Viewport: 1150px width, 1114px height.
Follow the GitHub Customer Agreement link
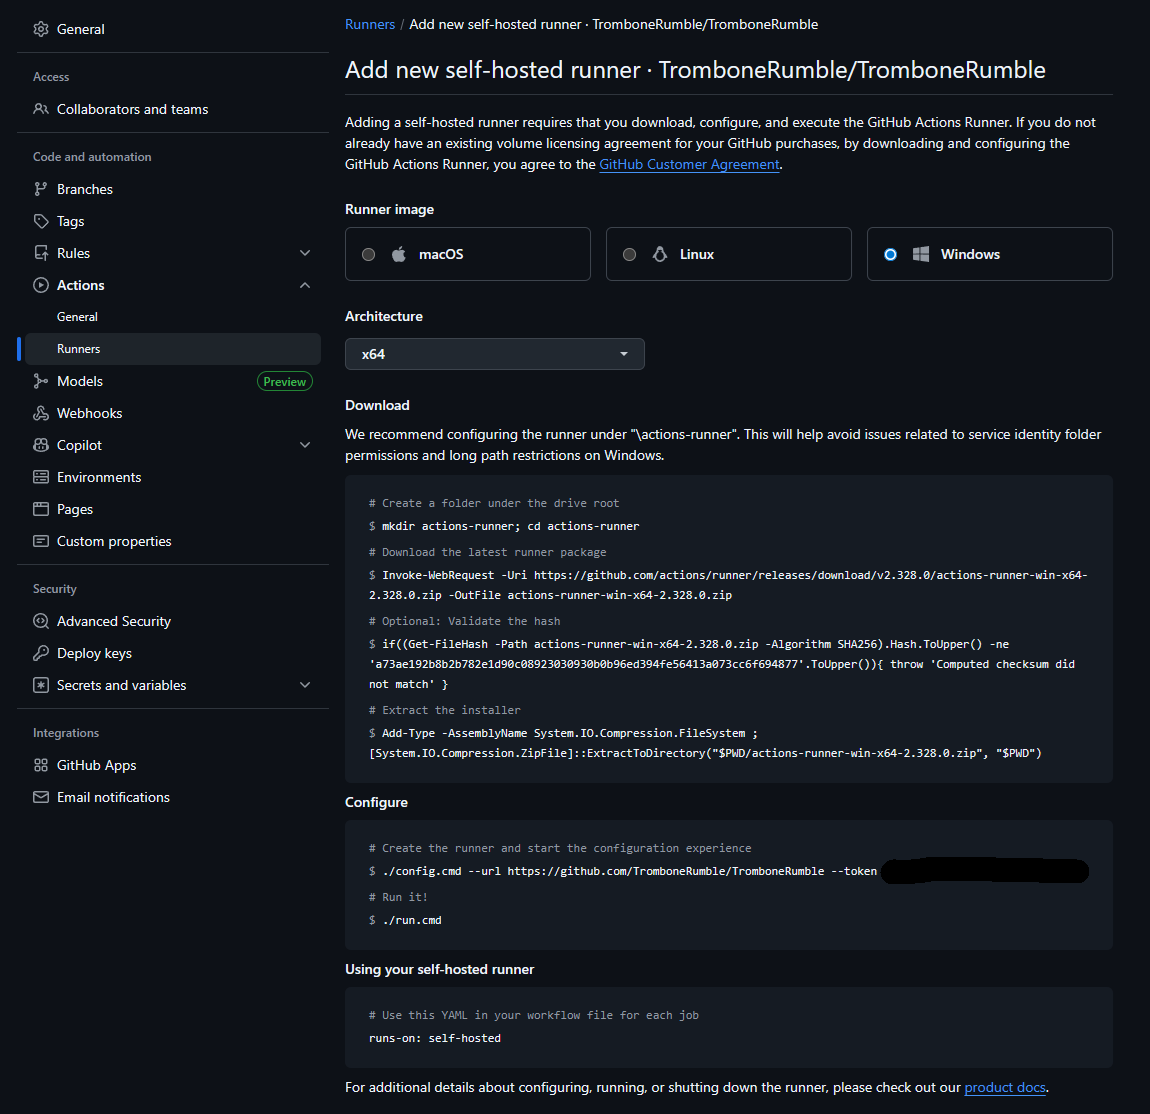[689, 164]
